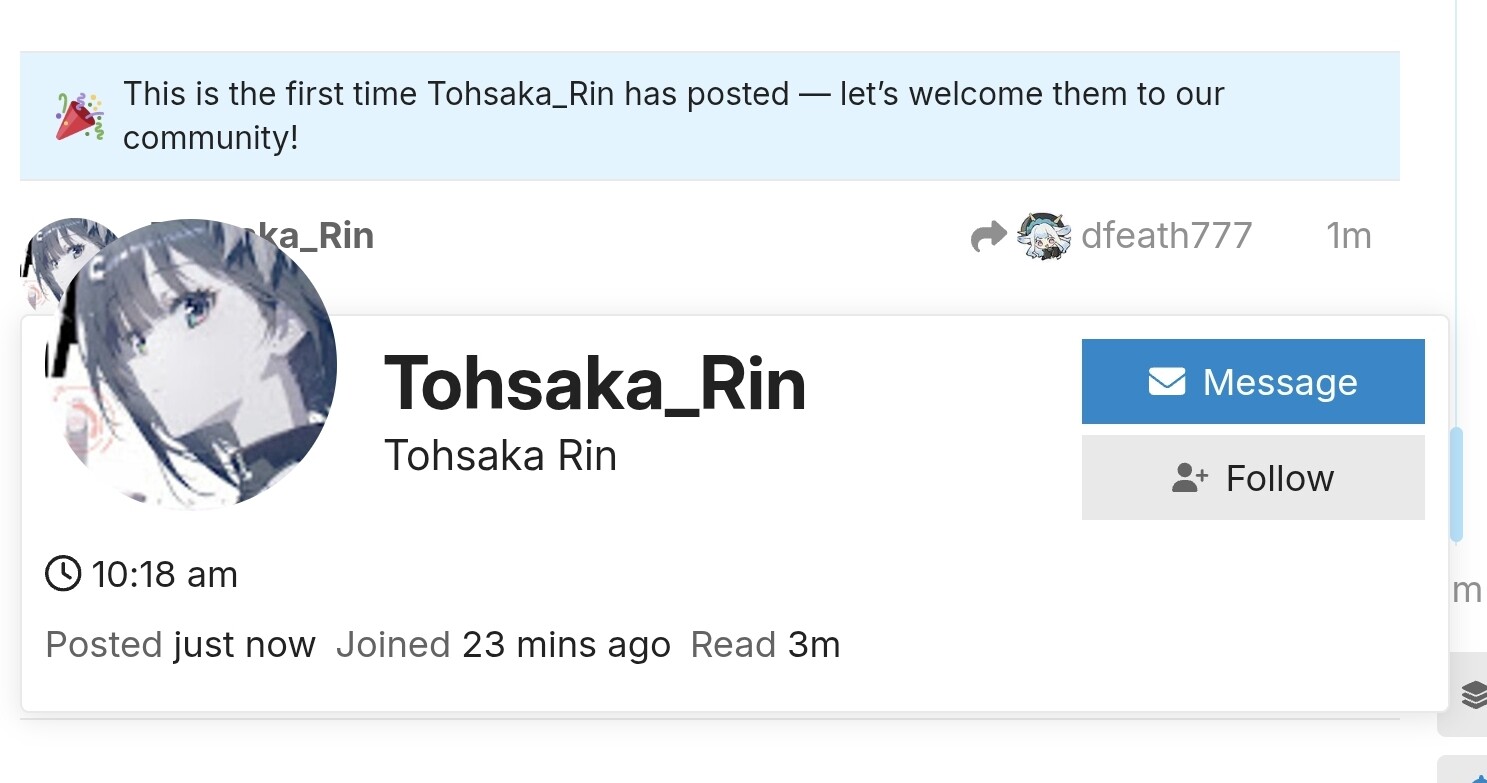Click the 10:18 am local time

click(x=164, y=575)
